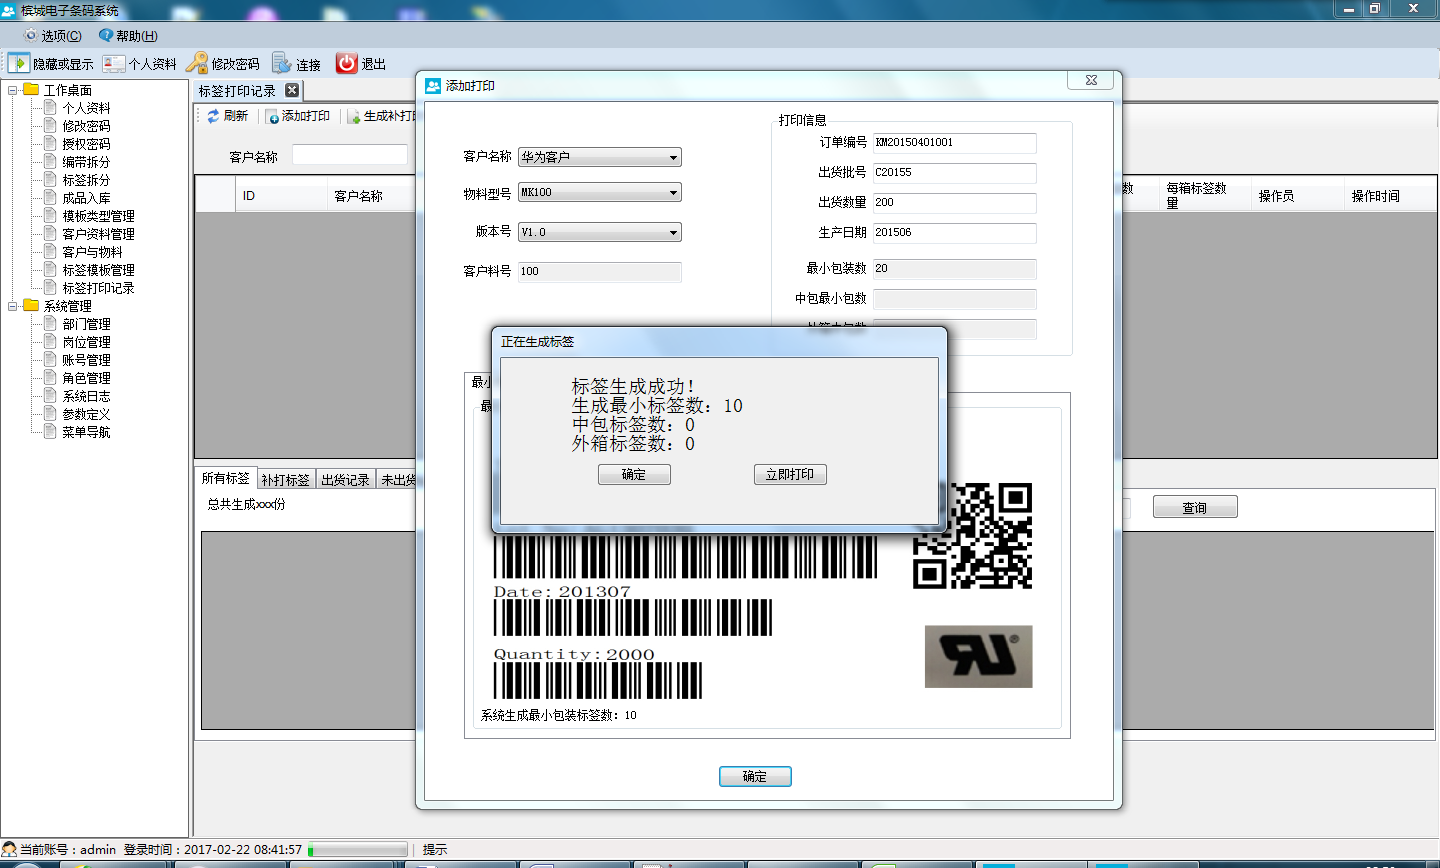Collapse the 系统管理 tree node
This screenshot has width=1440, height=868.
point(13,306)
